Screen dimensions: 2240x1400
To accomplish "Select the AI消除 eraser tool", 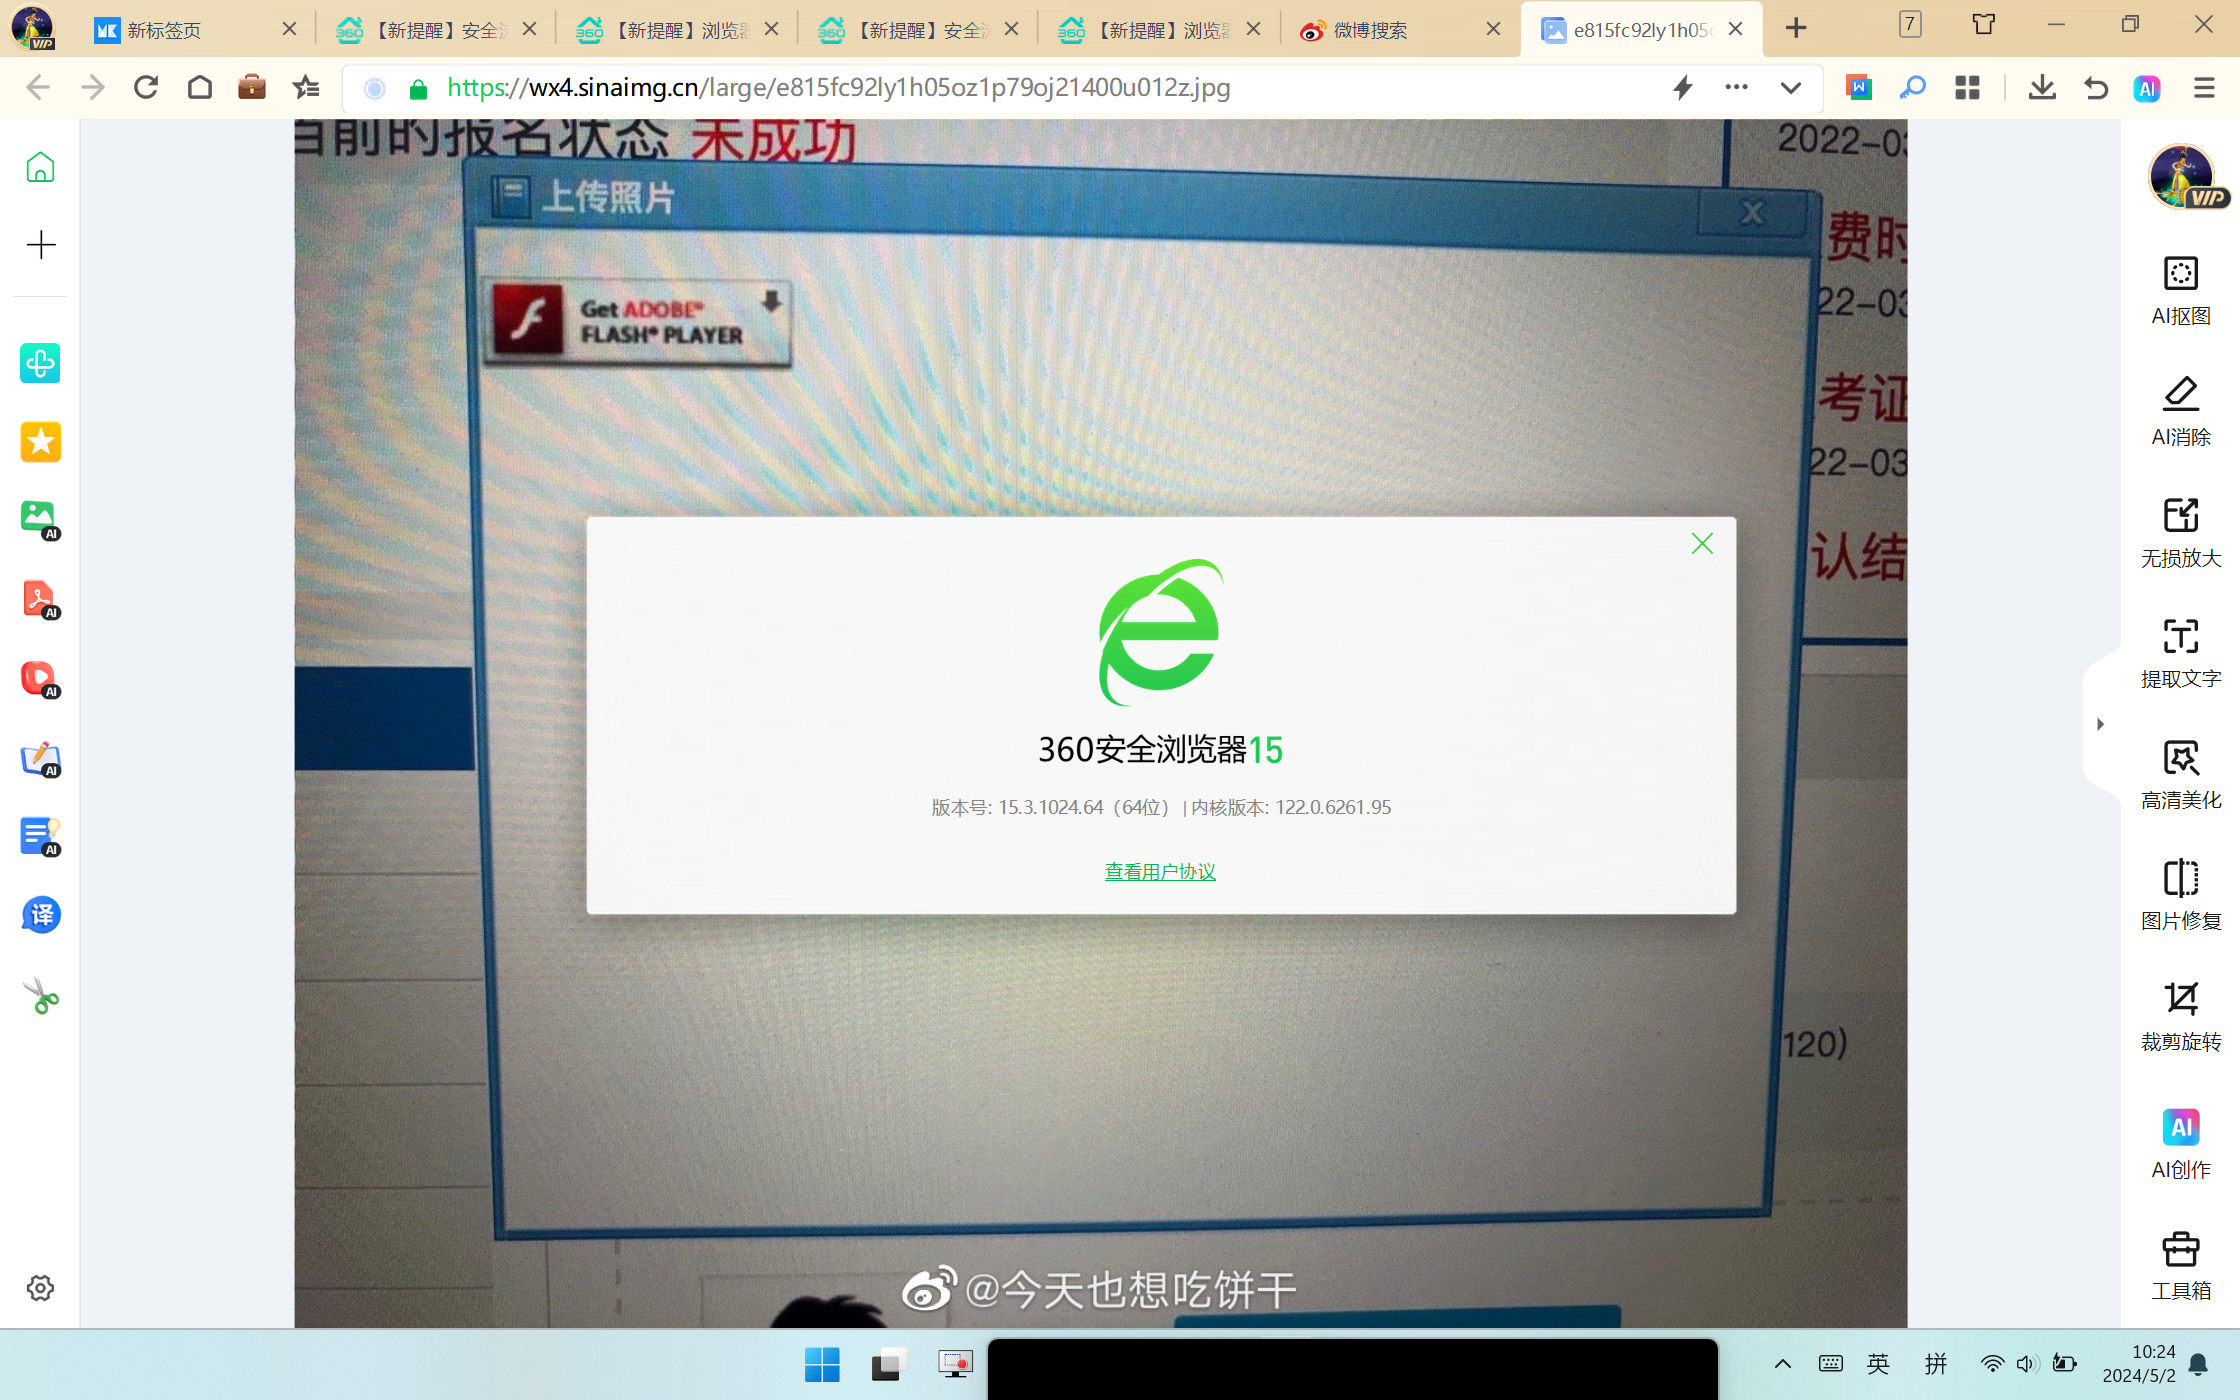I will click(2180, 412).
